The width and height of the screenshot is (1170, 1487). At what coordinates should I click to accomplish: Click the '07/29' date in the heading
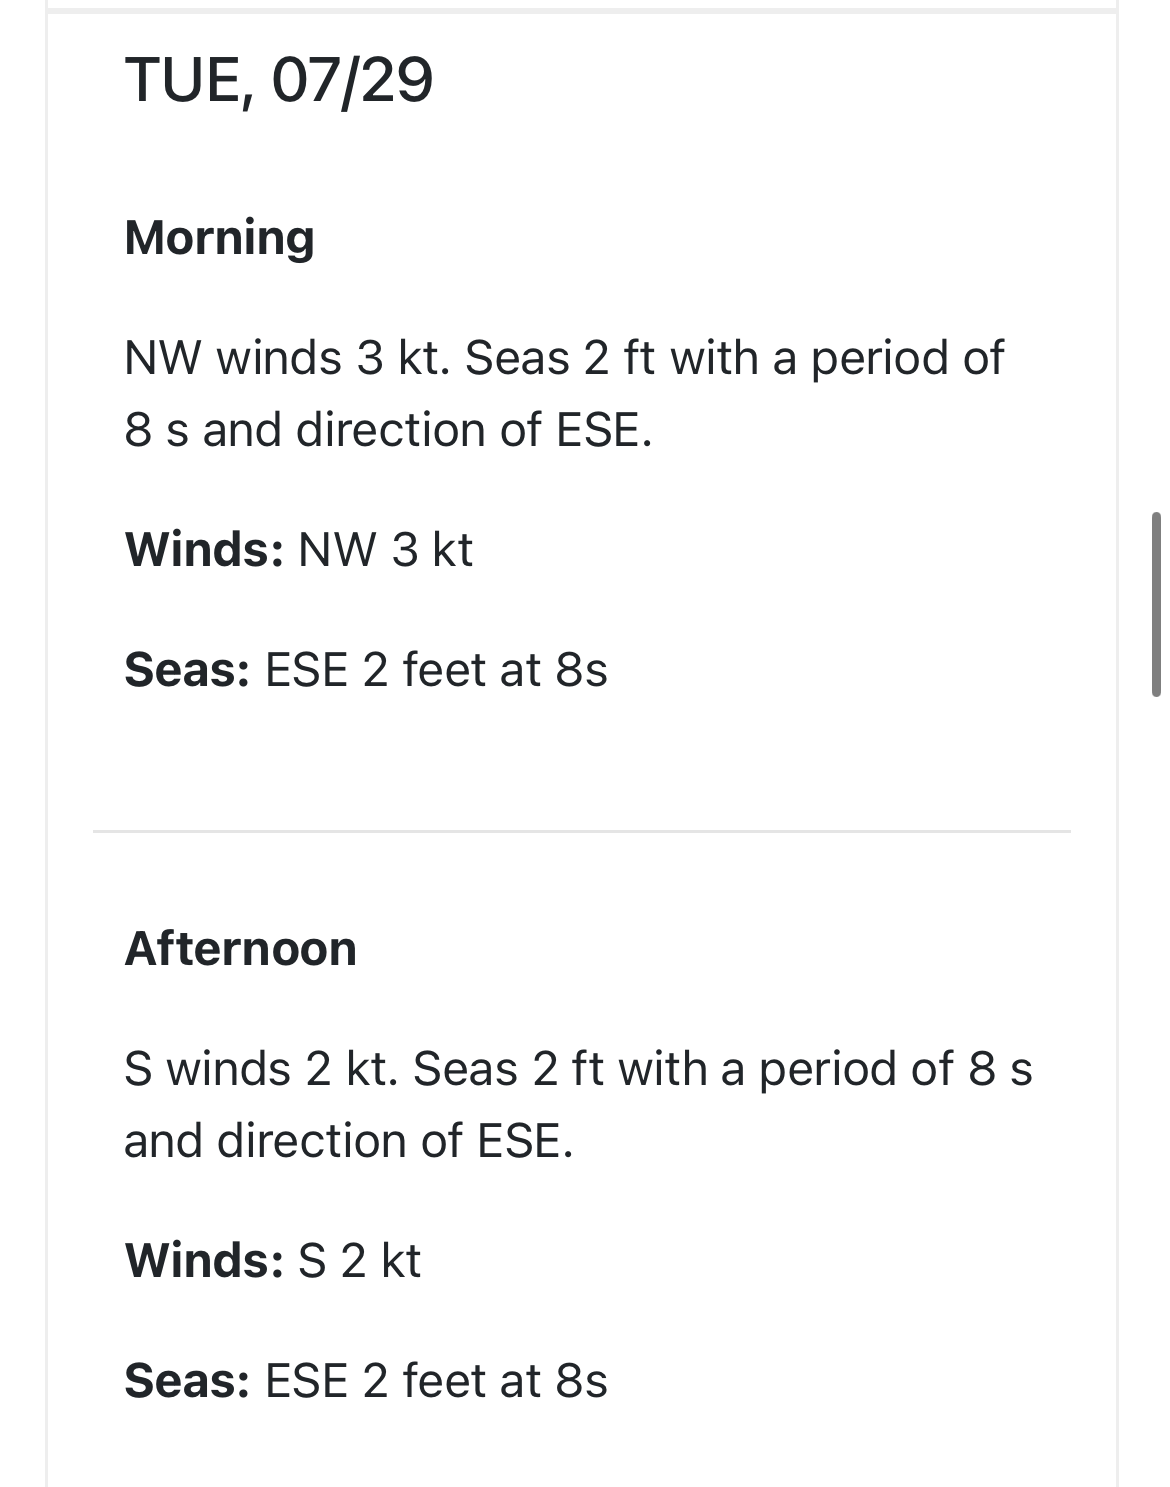[x=352, y=80]
